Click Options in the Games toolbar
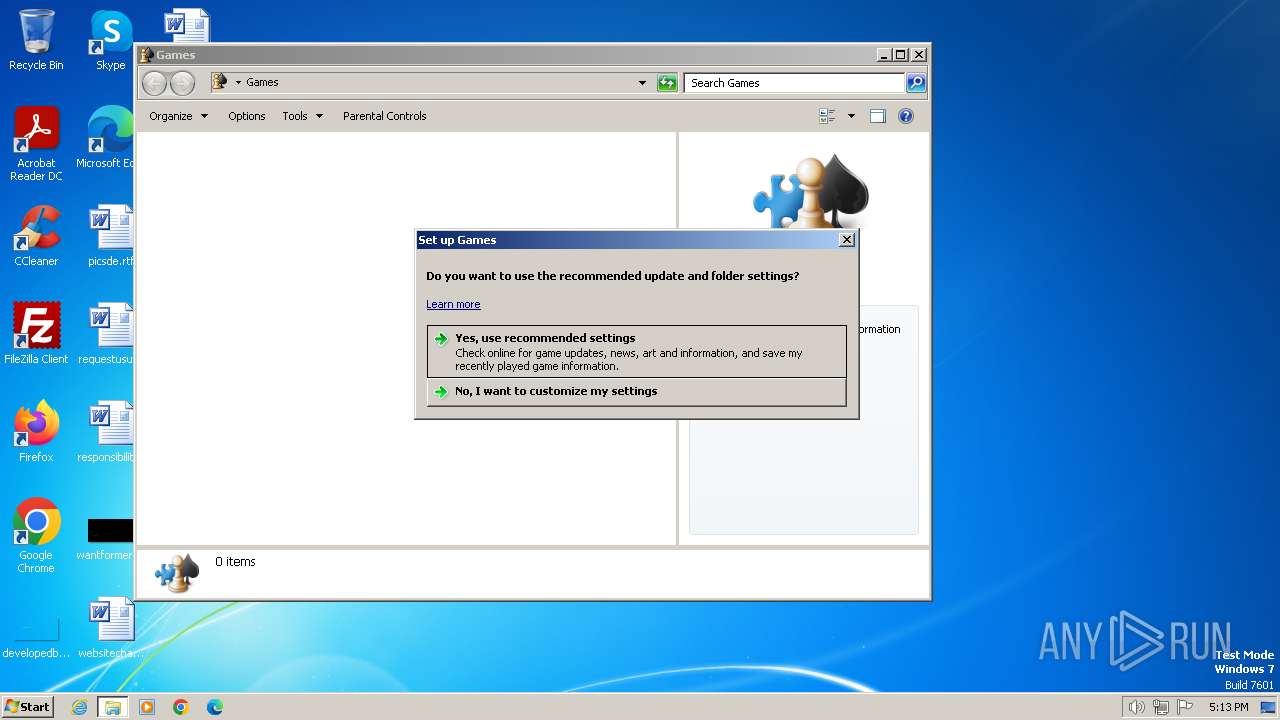Screen dimensions: 1280x720 (x=246, y=116)
